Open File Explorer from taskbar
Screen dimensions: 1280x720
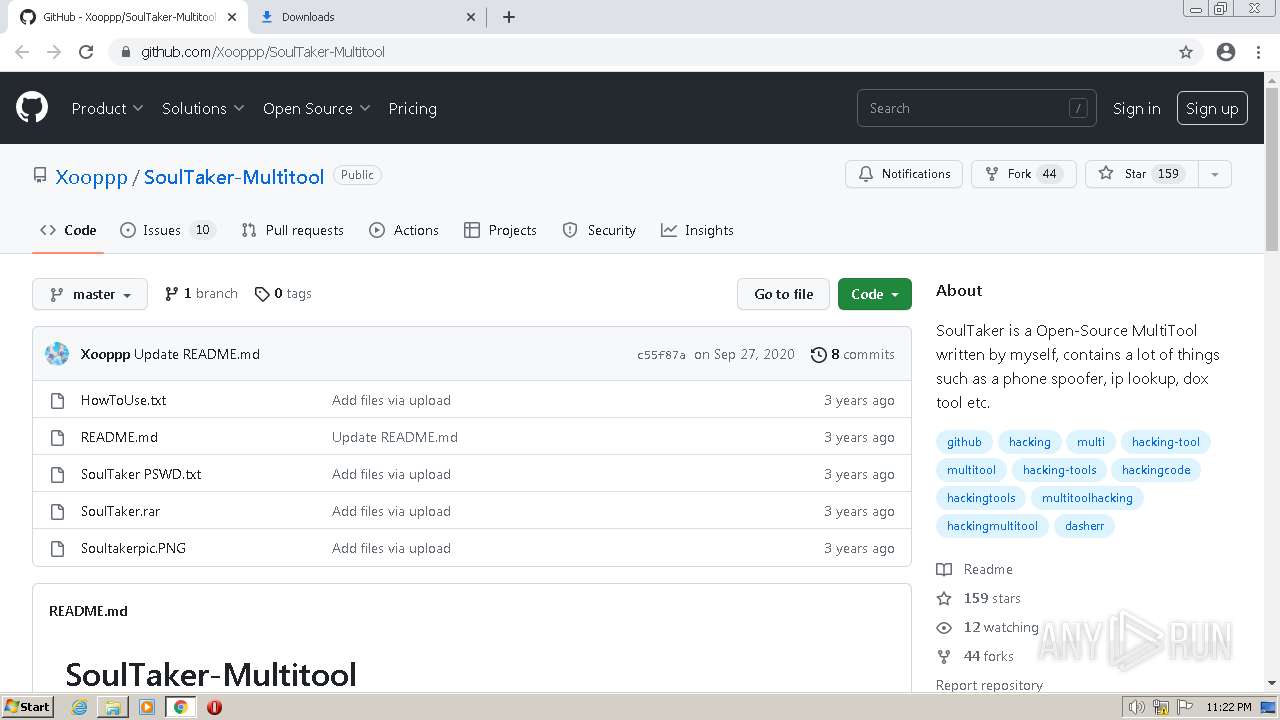113,707
